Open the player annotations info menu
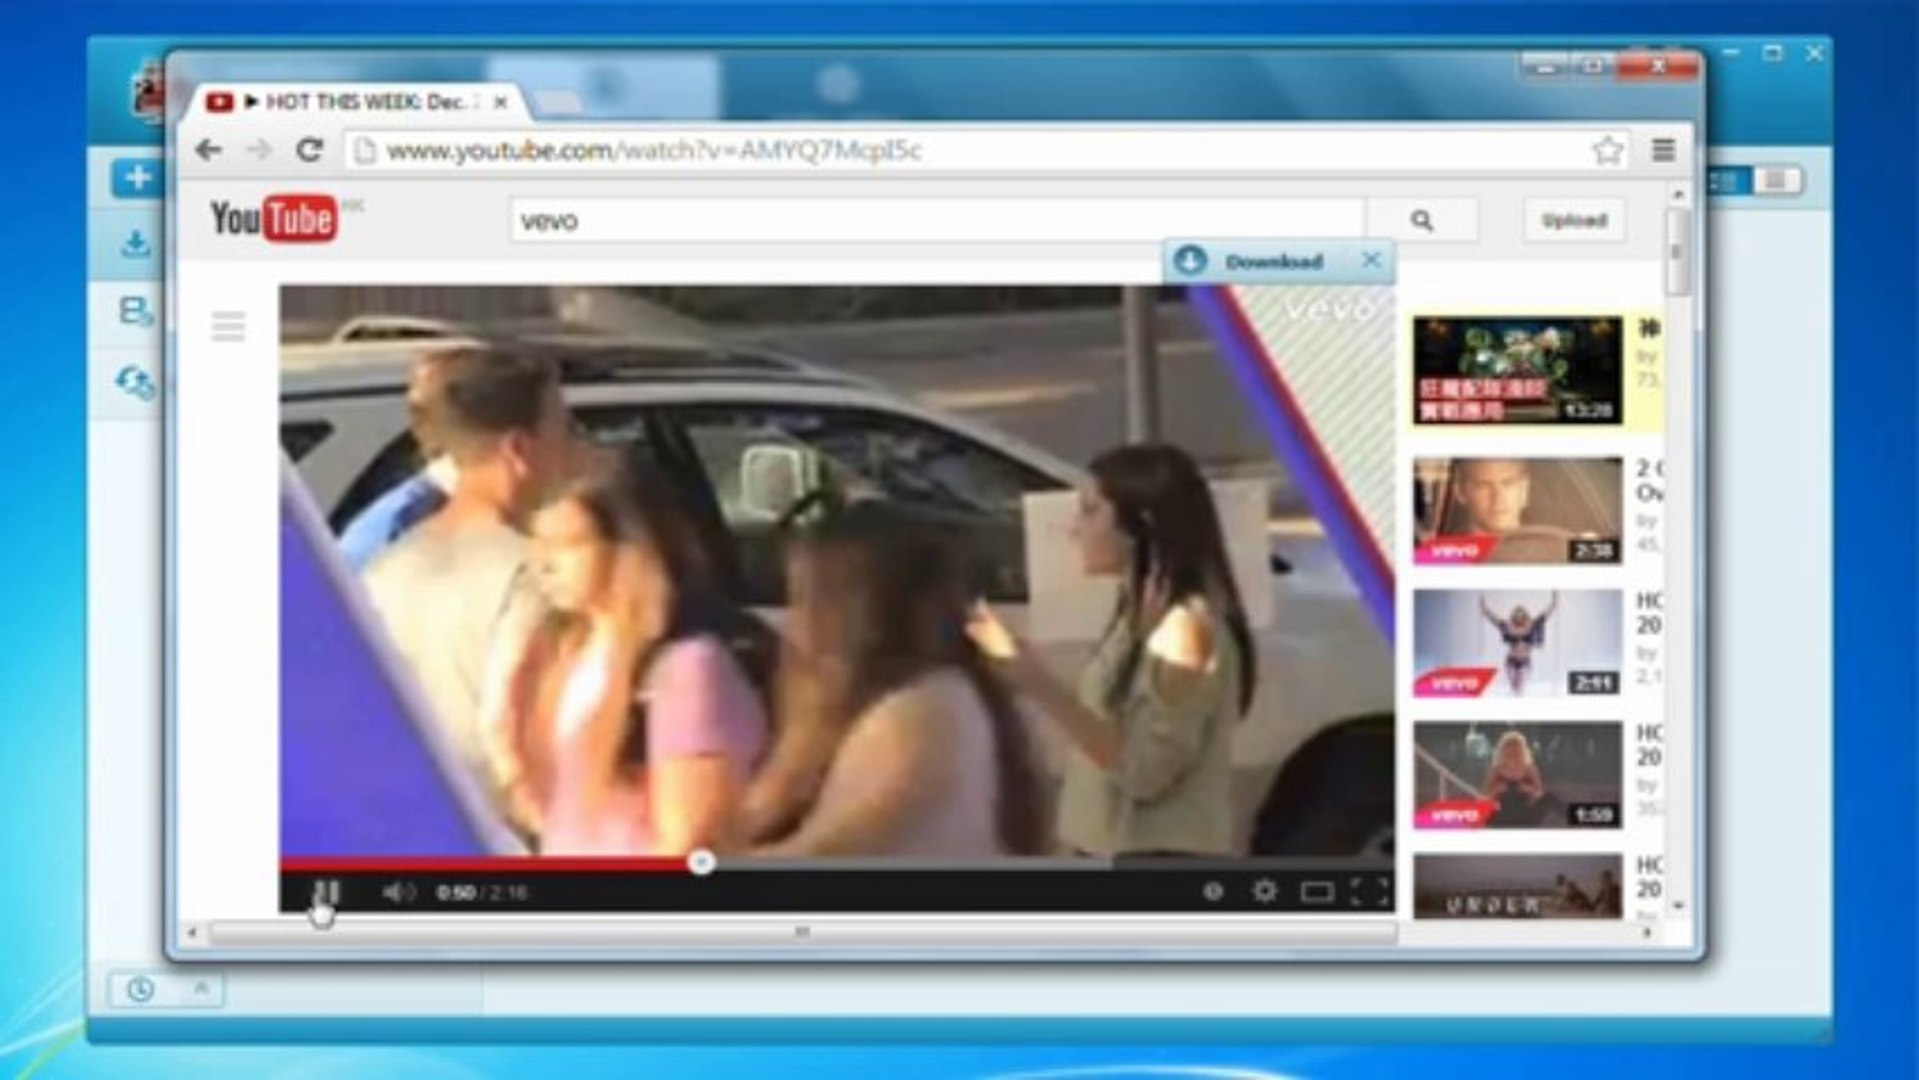 click(x=1213, y=888)
